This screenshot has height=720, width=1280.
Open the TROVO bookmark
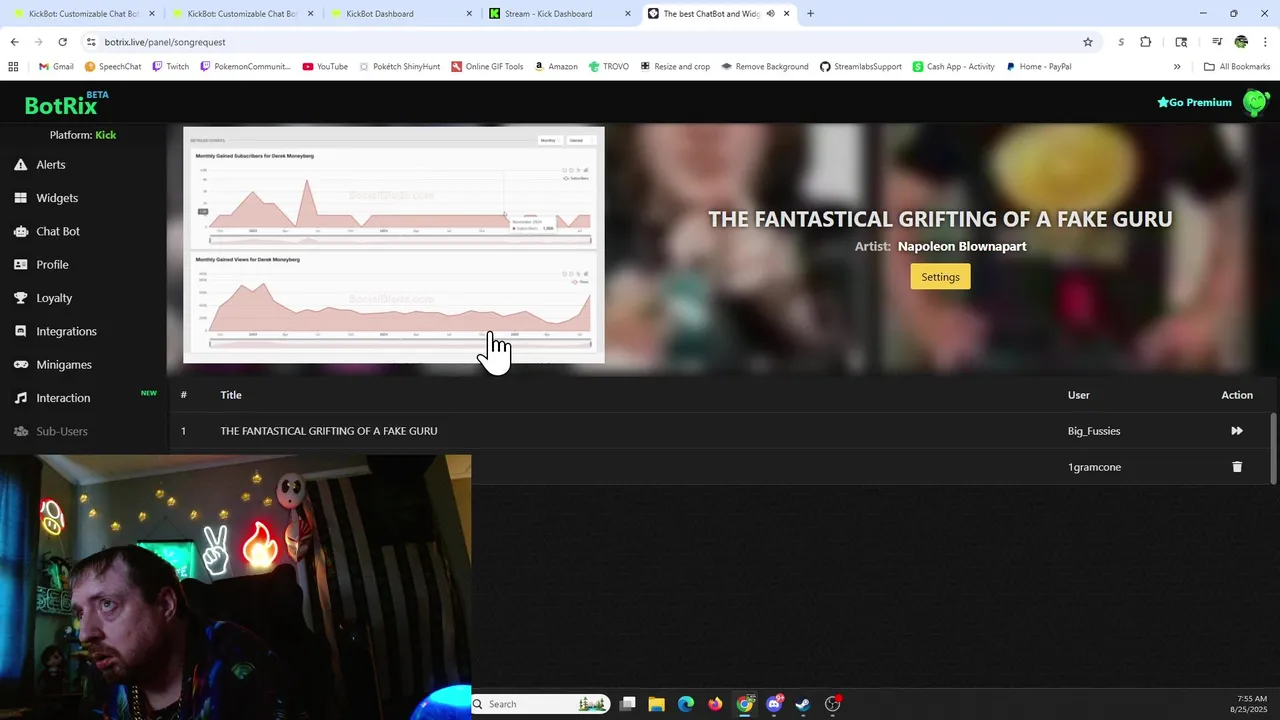click(x=609, y=67)
